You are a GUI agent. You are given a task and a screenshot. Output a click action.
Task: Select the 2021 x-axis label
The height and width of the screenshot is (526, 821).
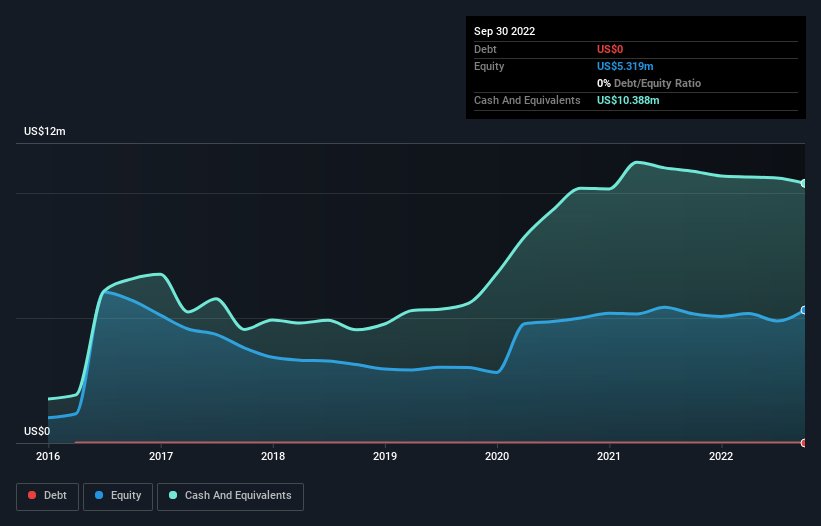pyautogui.click(x=609, y=456)
